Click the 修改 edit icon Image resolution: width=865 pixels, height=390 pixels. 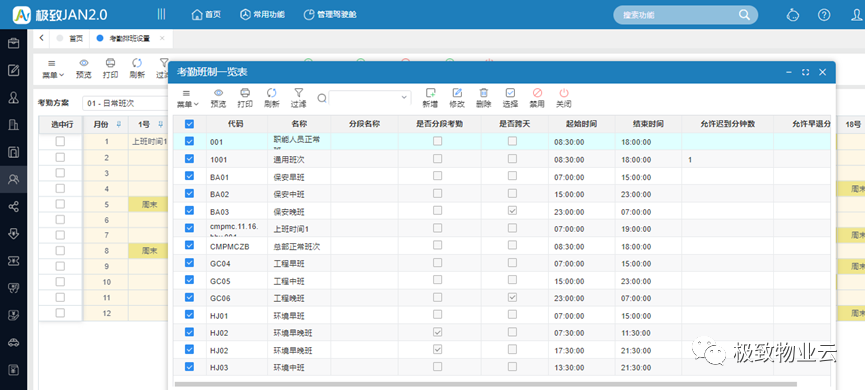(457, 93)
